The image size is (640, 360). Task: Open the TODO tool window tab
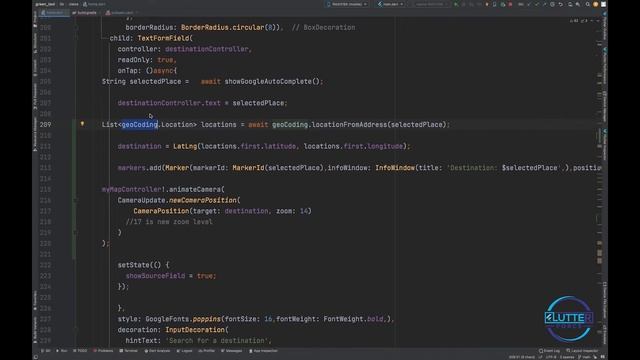[80, 351]
